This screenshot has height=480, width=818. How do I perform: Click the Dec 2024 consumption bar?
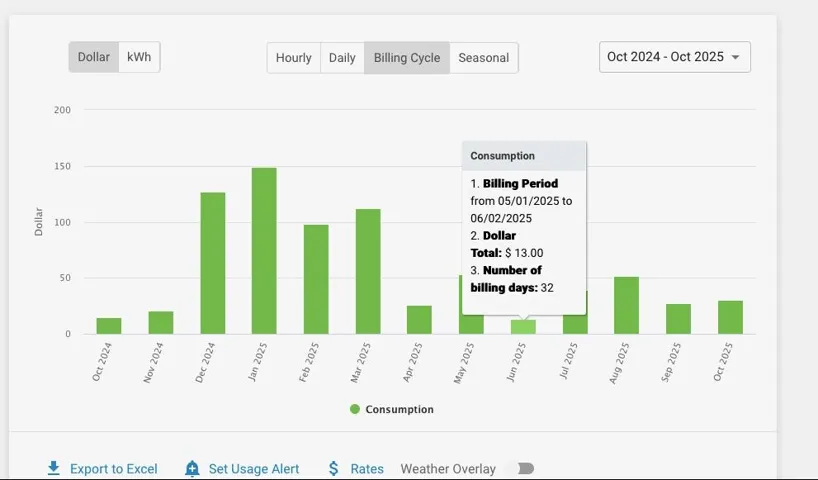pyautogui.click(x=213, y=263)
